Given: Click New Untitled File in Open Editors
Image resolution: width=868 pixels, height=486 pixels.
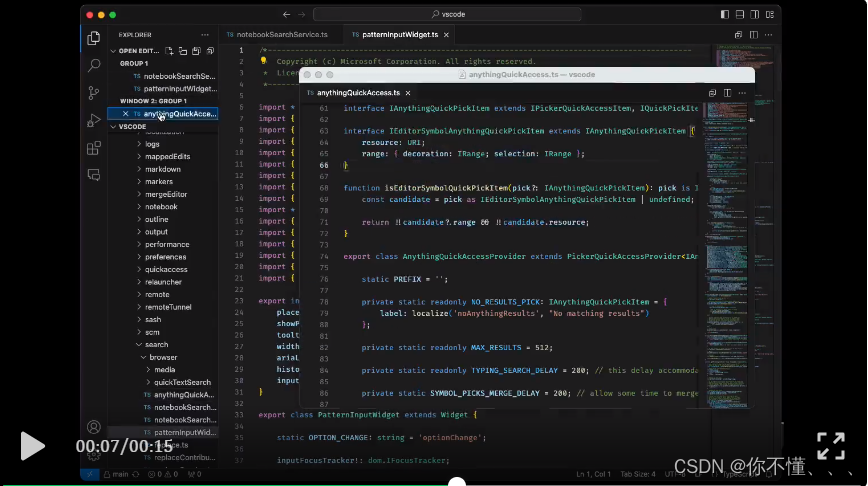Looking at the screenshot, I should click(x=169, y=51).
